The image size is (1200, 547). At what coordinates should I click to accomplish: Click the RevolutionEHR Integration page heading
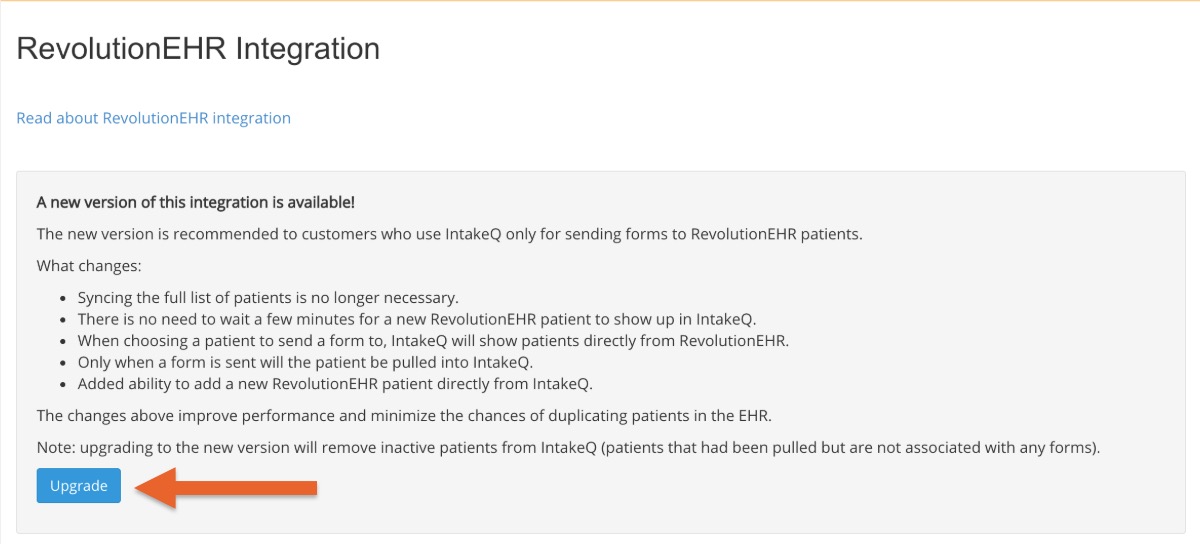click(x=198, y=49)
